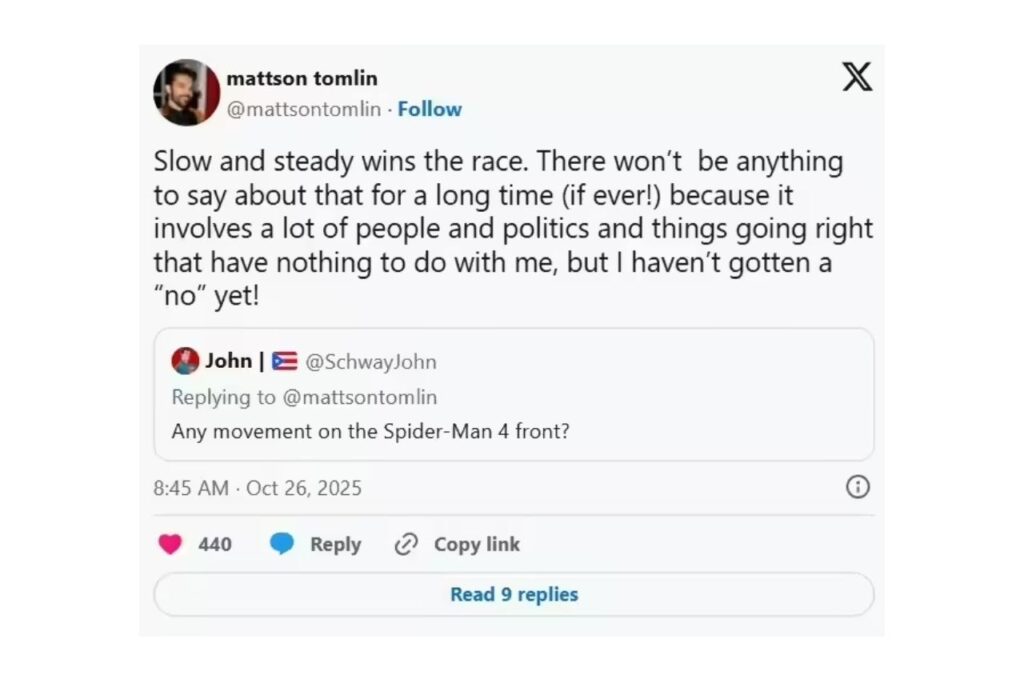Click the @mattsontomlin handle under the name
Screen dimensions: 1024x683
coord(304,109)
